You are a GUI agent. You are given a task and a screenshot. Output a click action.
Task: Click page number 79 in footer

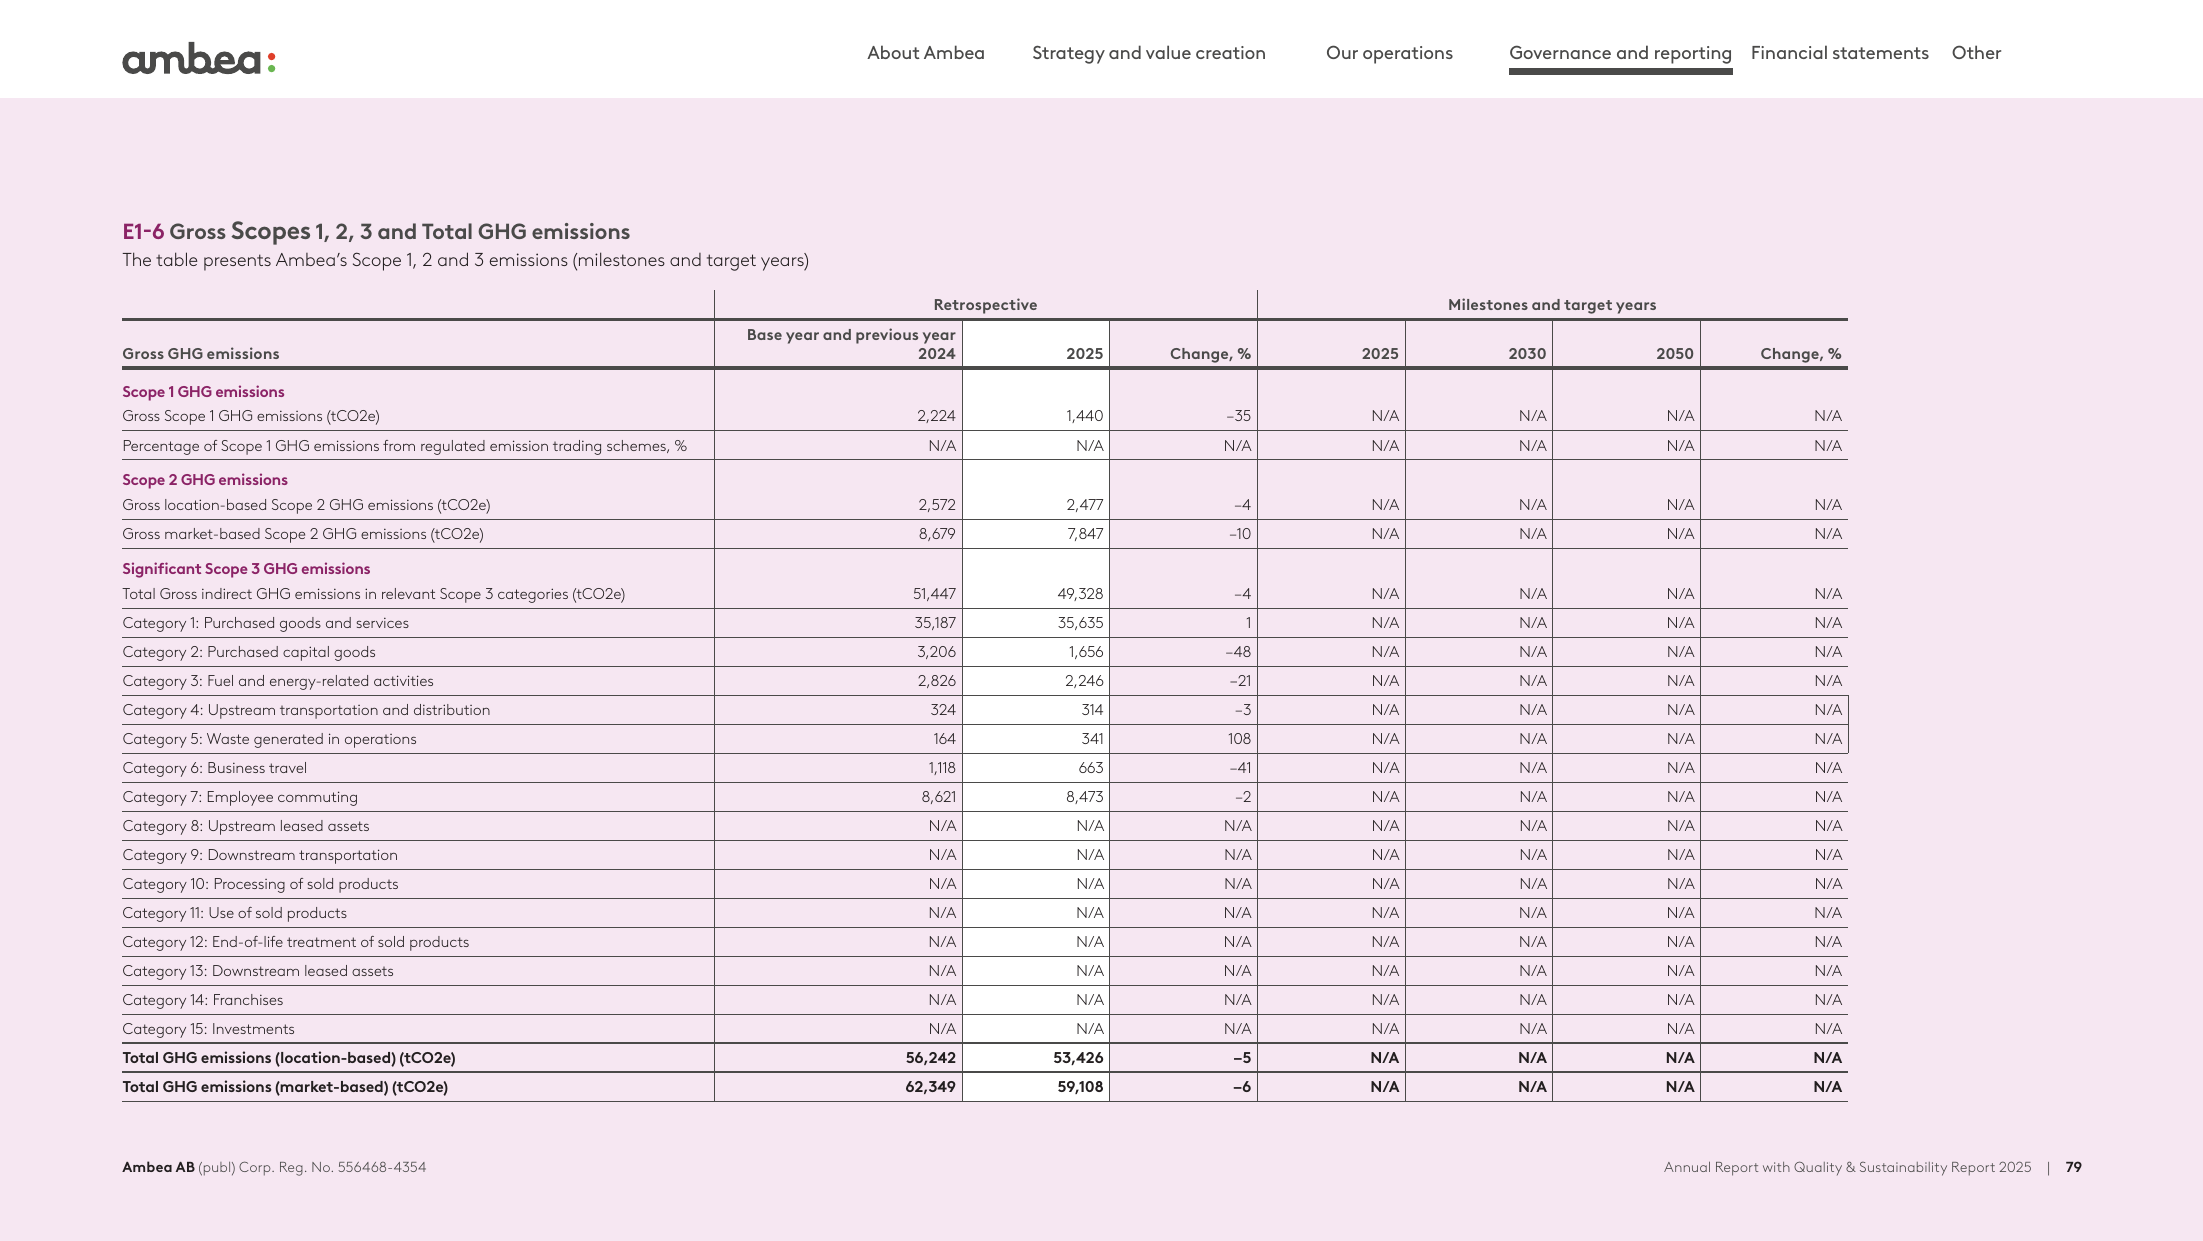click(2074, 1167)
